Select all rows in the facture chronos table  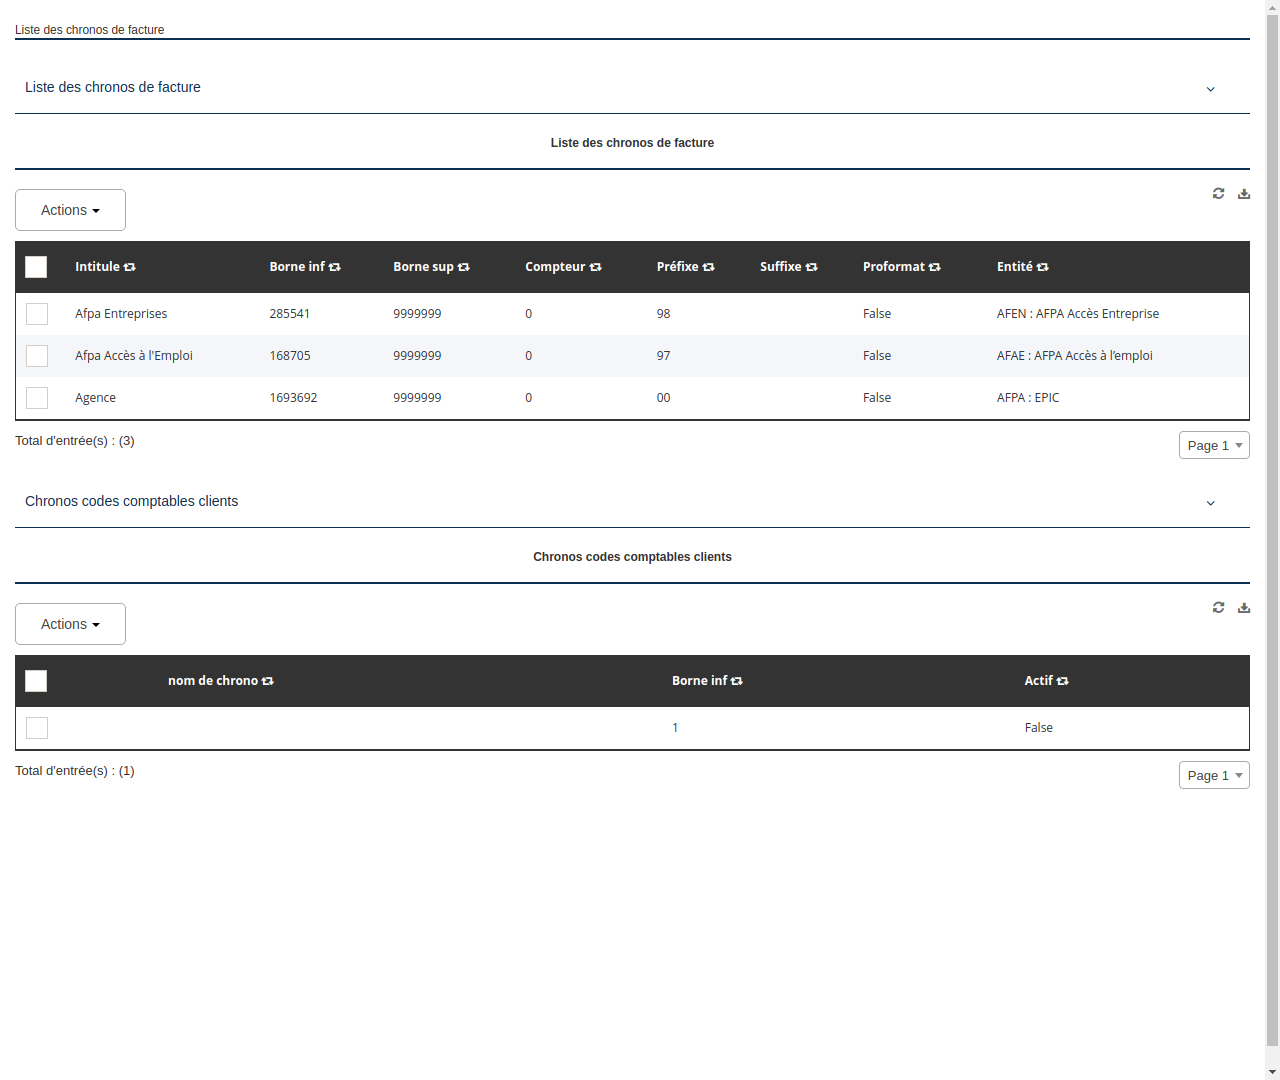point(36,267)
